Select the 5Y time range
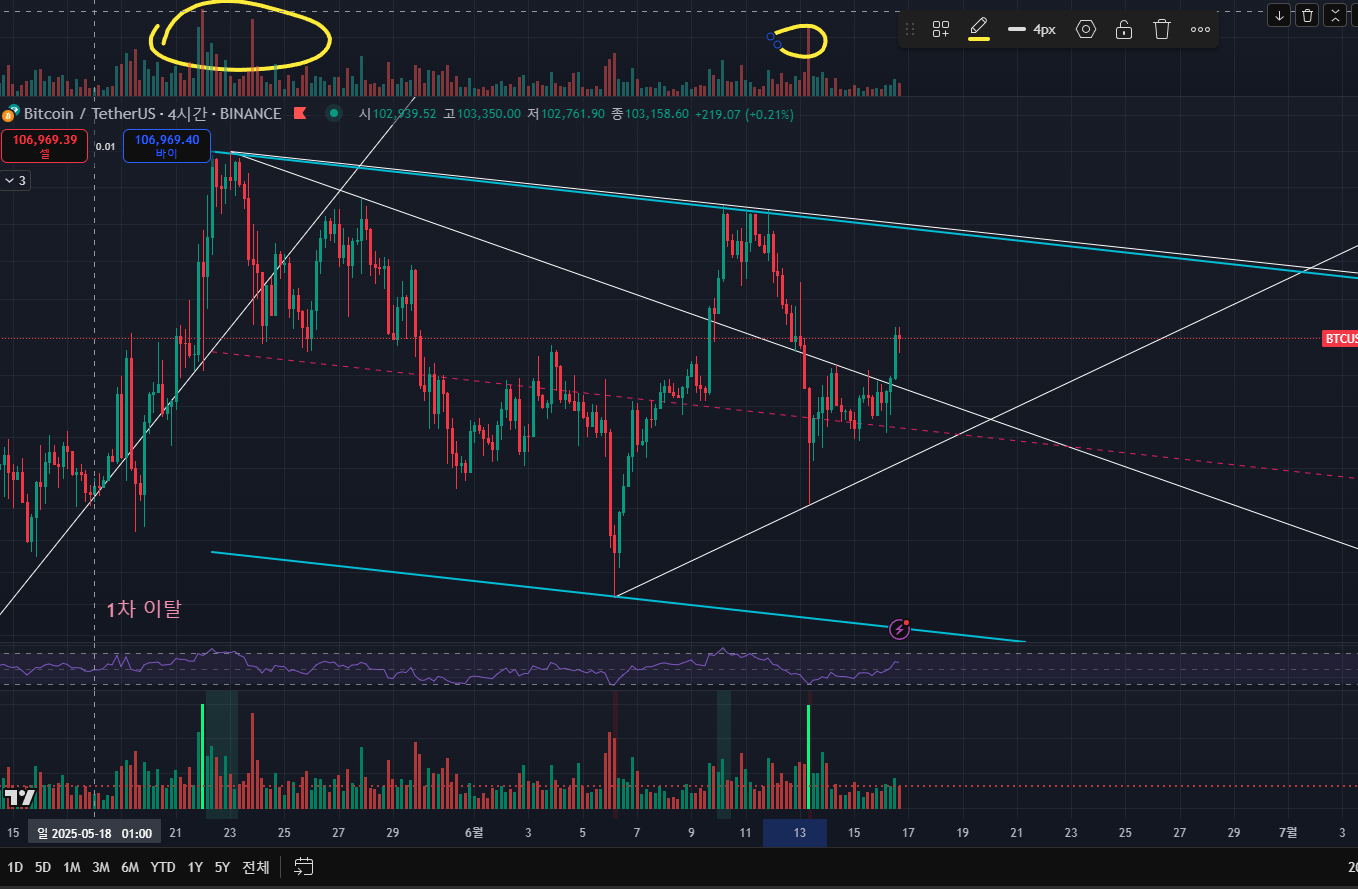The image size is (1358, 889). [222, 867]
